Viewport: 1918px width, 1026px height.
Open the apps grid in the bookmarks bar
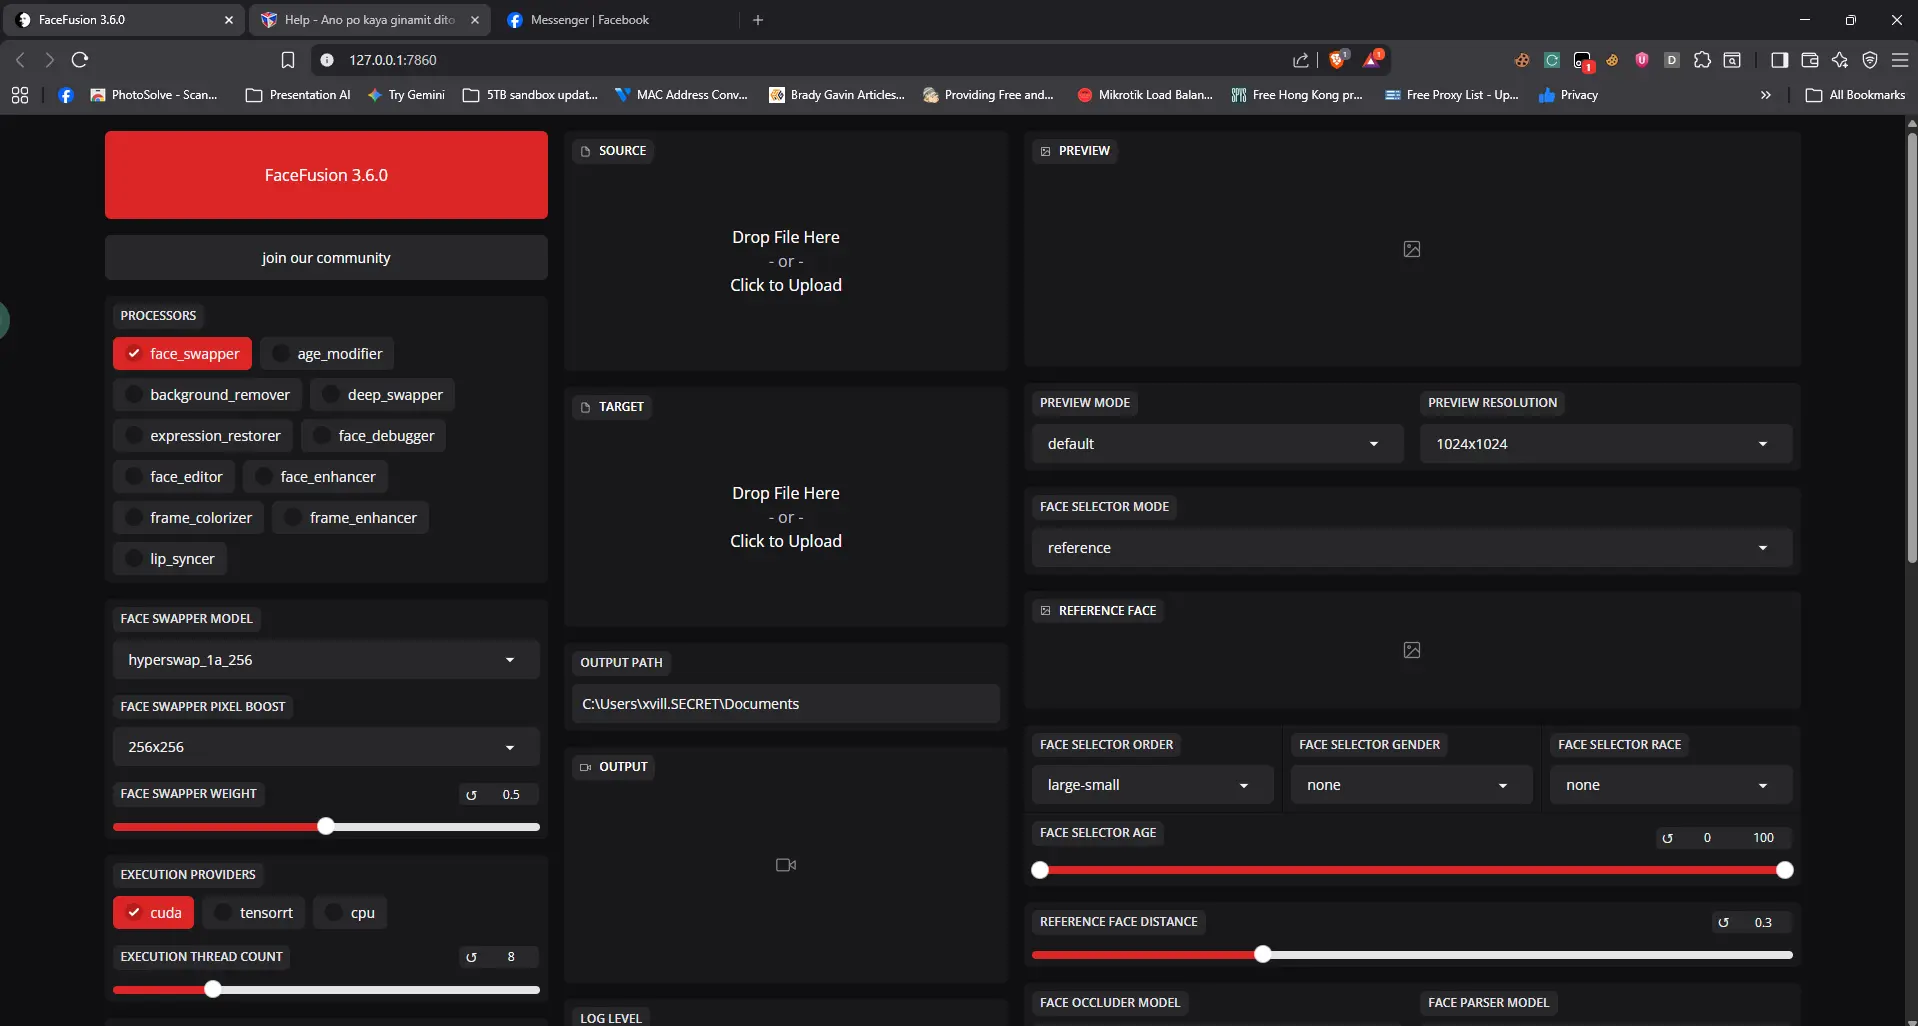click(20, 95)
